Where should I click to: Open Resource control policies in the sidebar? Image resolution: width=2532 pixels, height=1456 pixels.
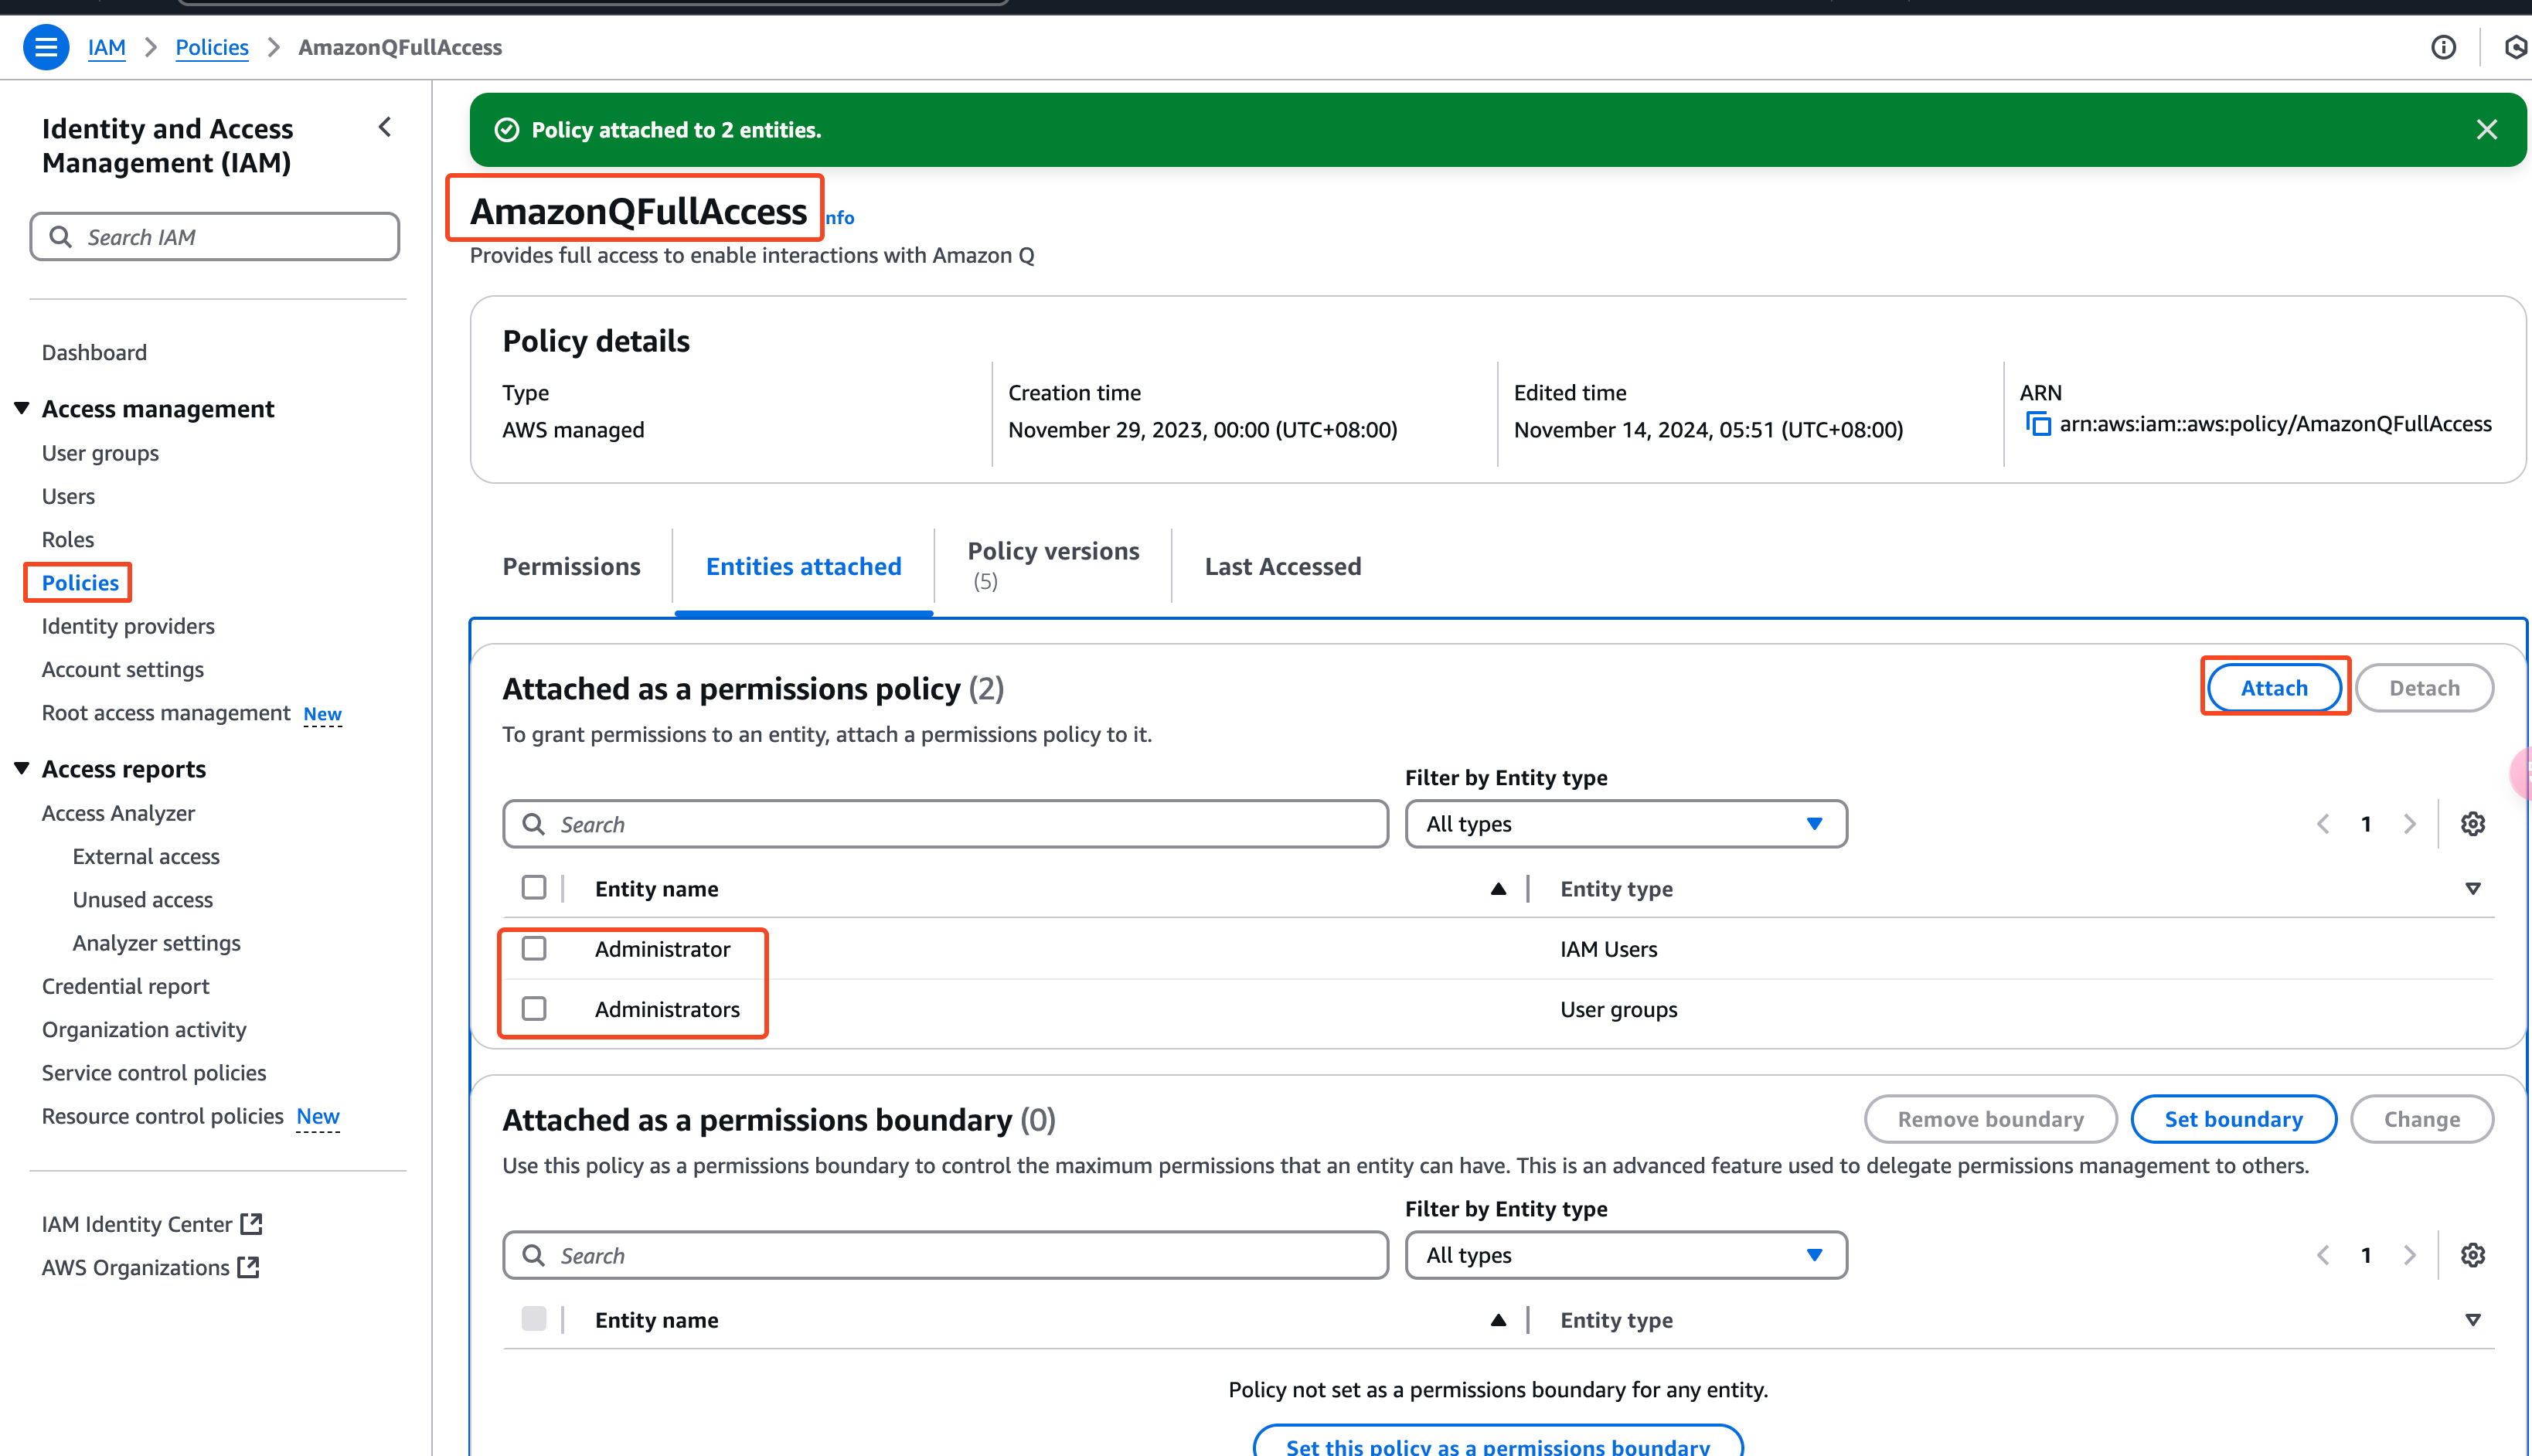[x=163, y=1116]
